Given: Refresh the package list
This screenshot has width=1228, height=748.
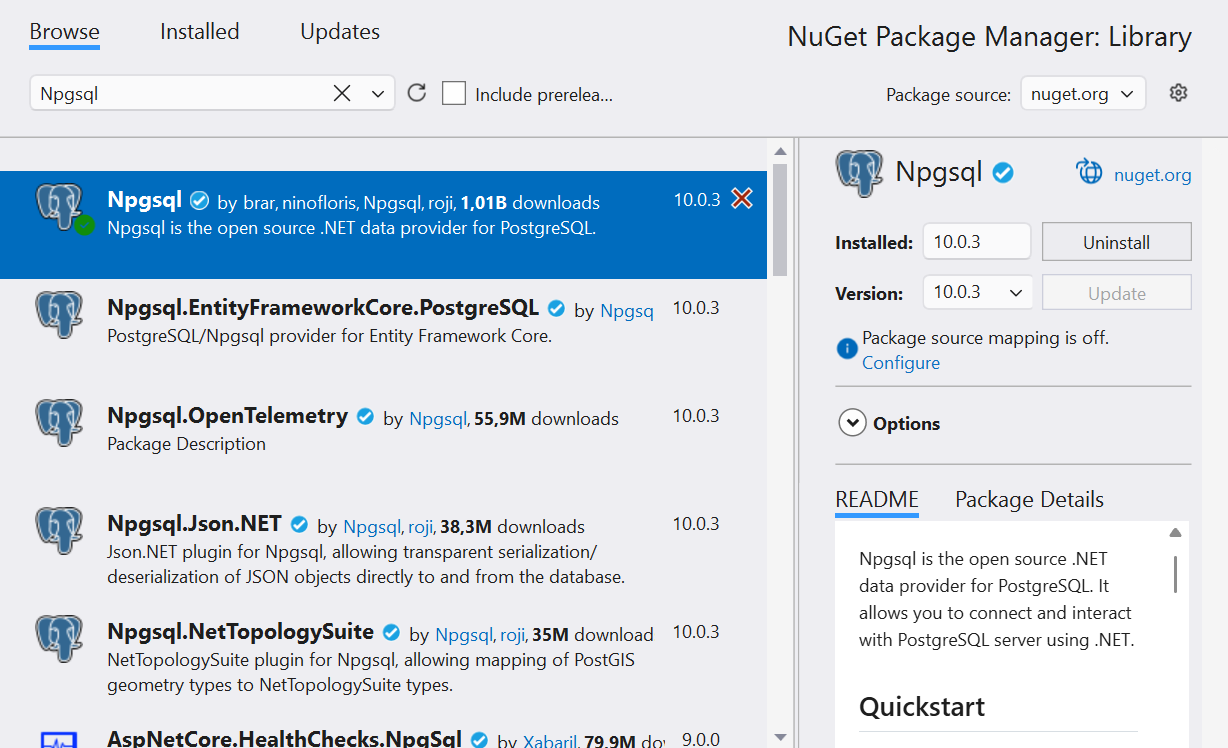Looking at the screenshot, I should point(417,93).
